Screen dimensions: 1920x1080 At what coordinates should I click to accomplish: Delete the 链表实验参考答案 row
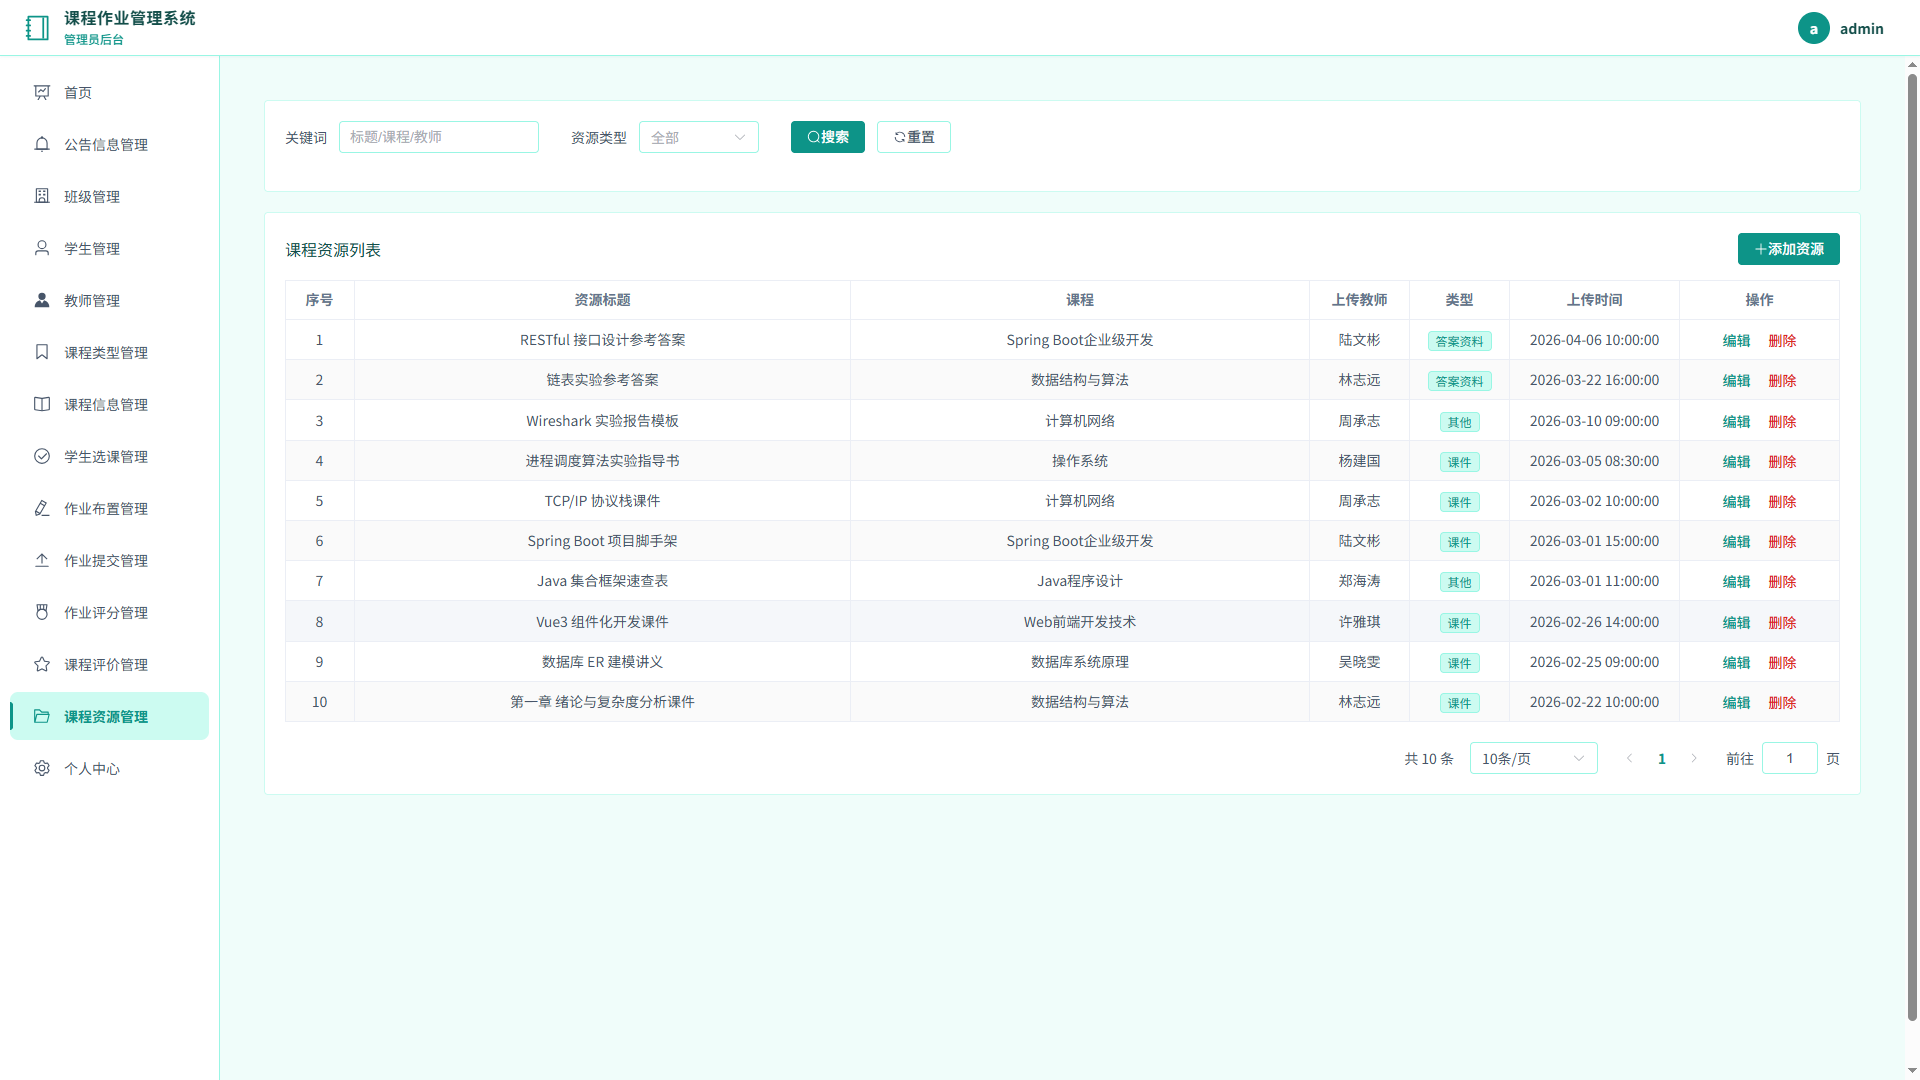pos(1782,381)
